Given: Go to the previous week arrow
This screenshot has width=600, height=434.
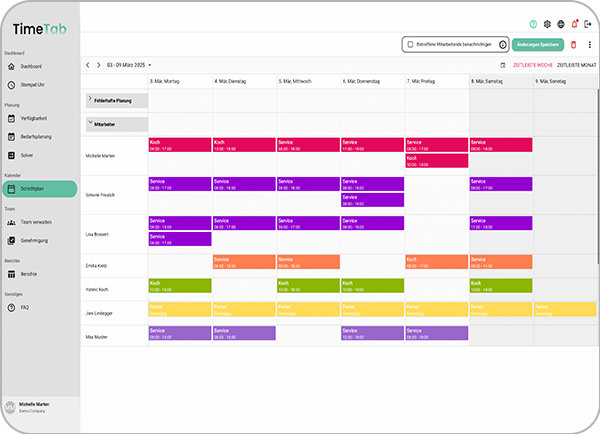Looking at the screenshot, I should [87, 65].
